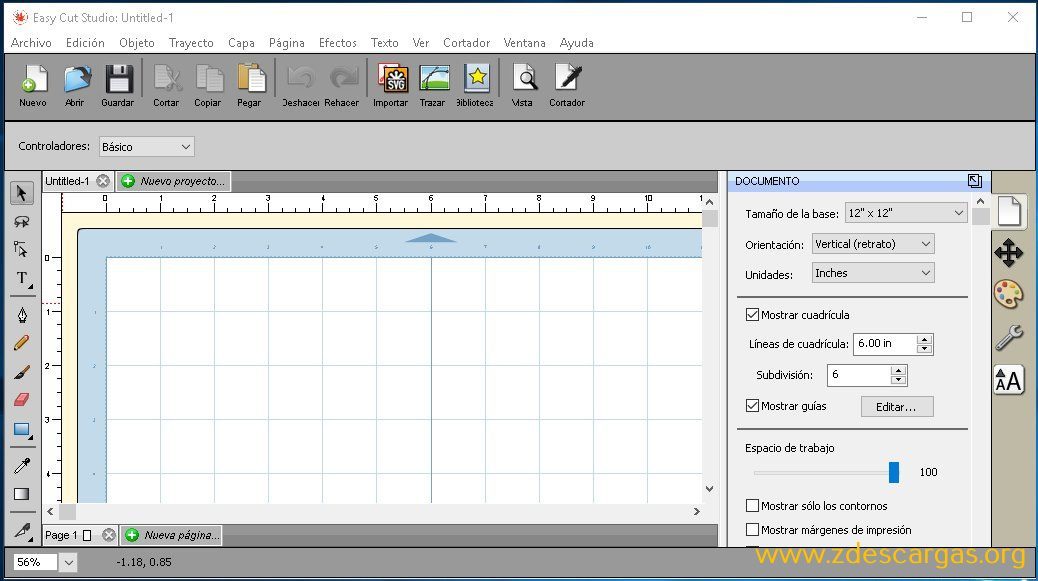Open the color palette panel
The image size is (1038, 581).
tap(1009, 294)
